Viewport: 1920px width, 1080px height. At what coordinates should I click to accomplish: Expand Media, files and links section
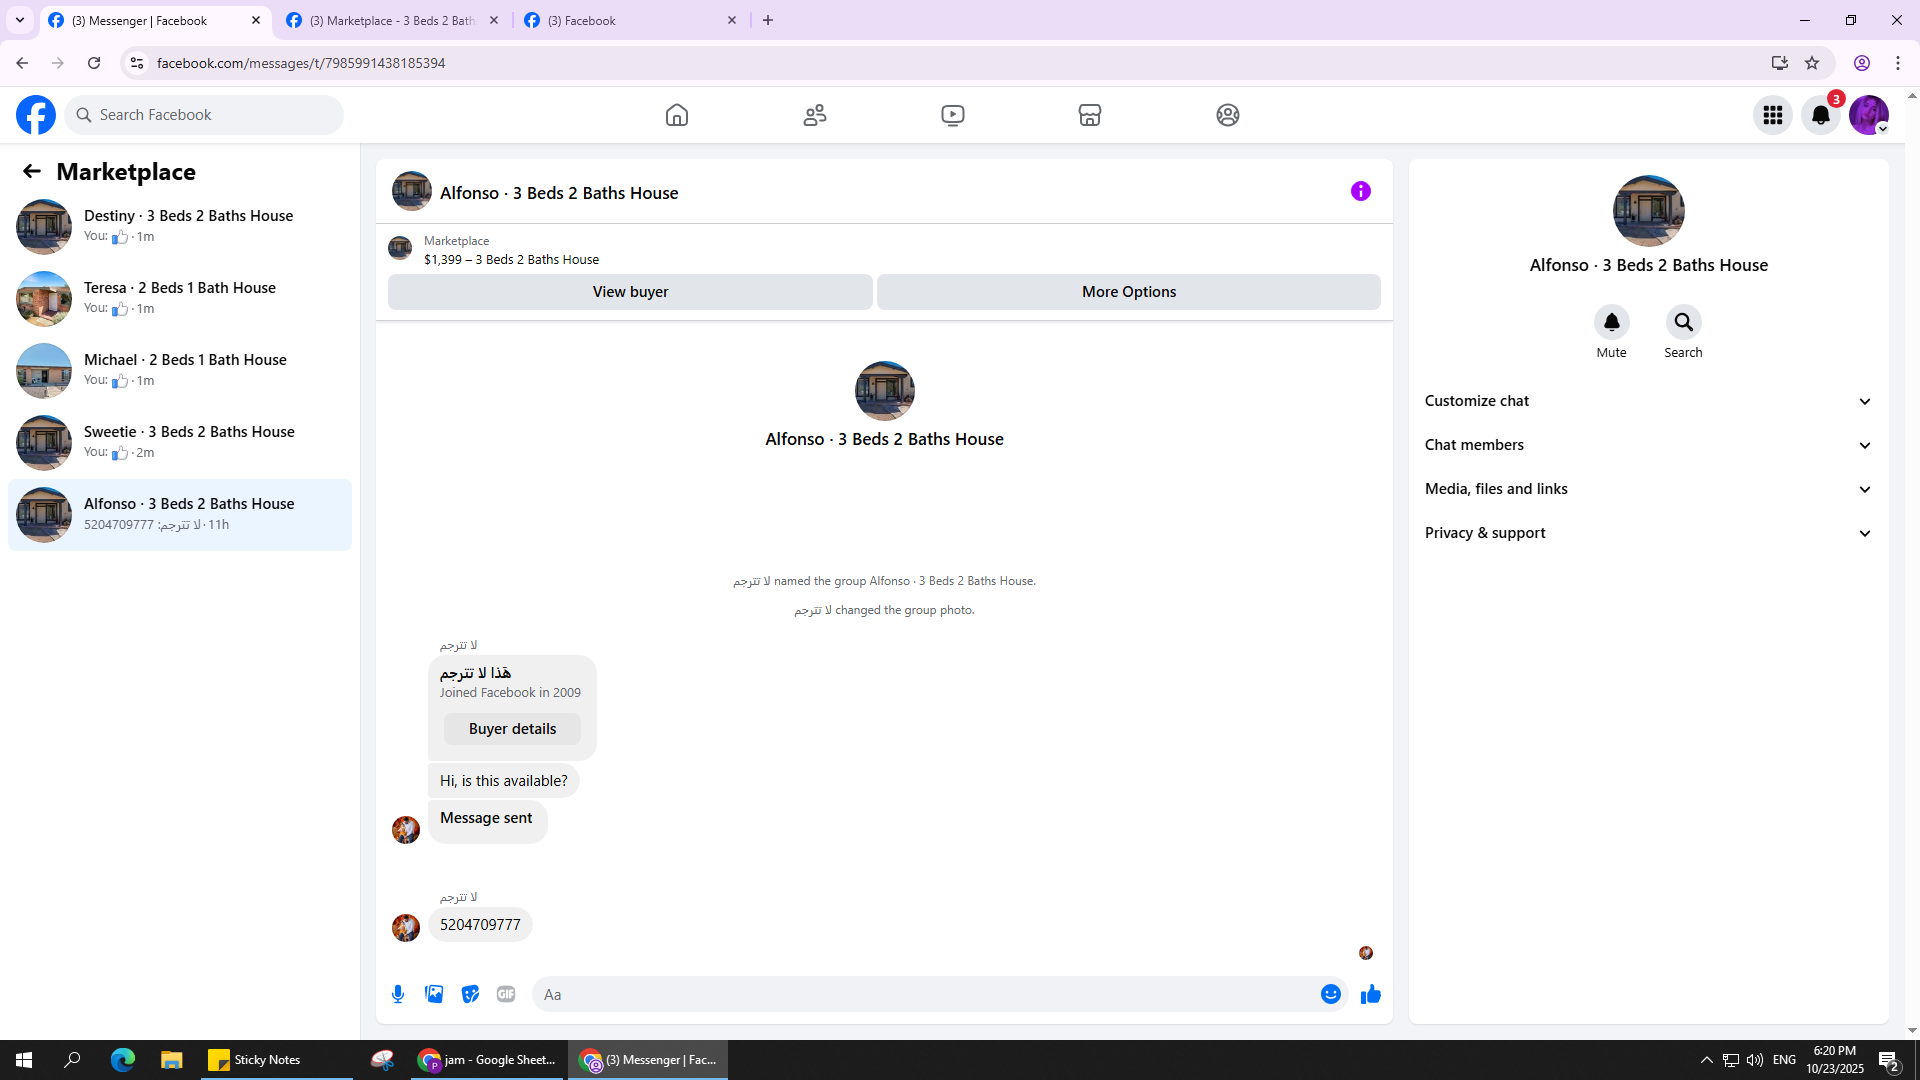click(1648, 489)
